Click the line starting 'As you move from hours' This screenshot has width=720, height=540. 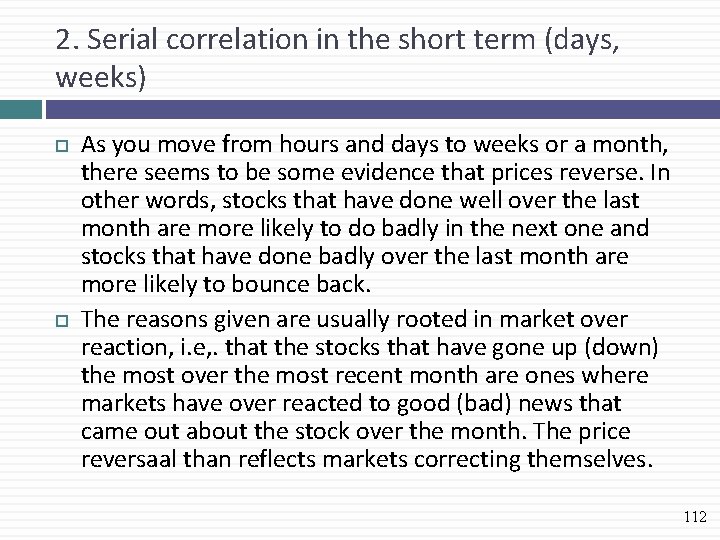point(374,145)
